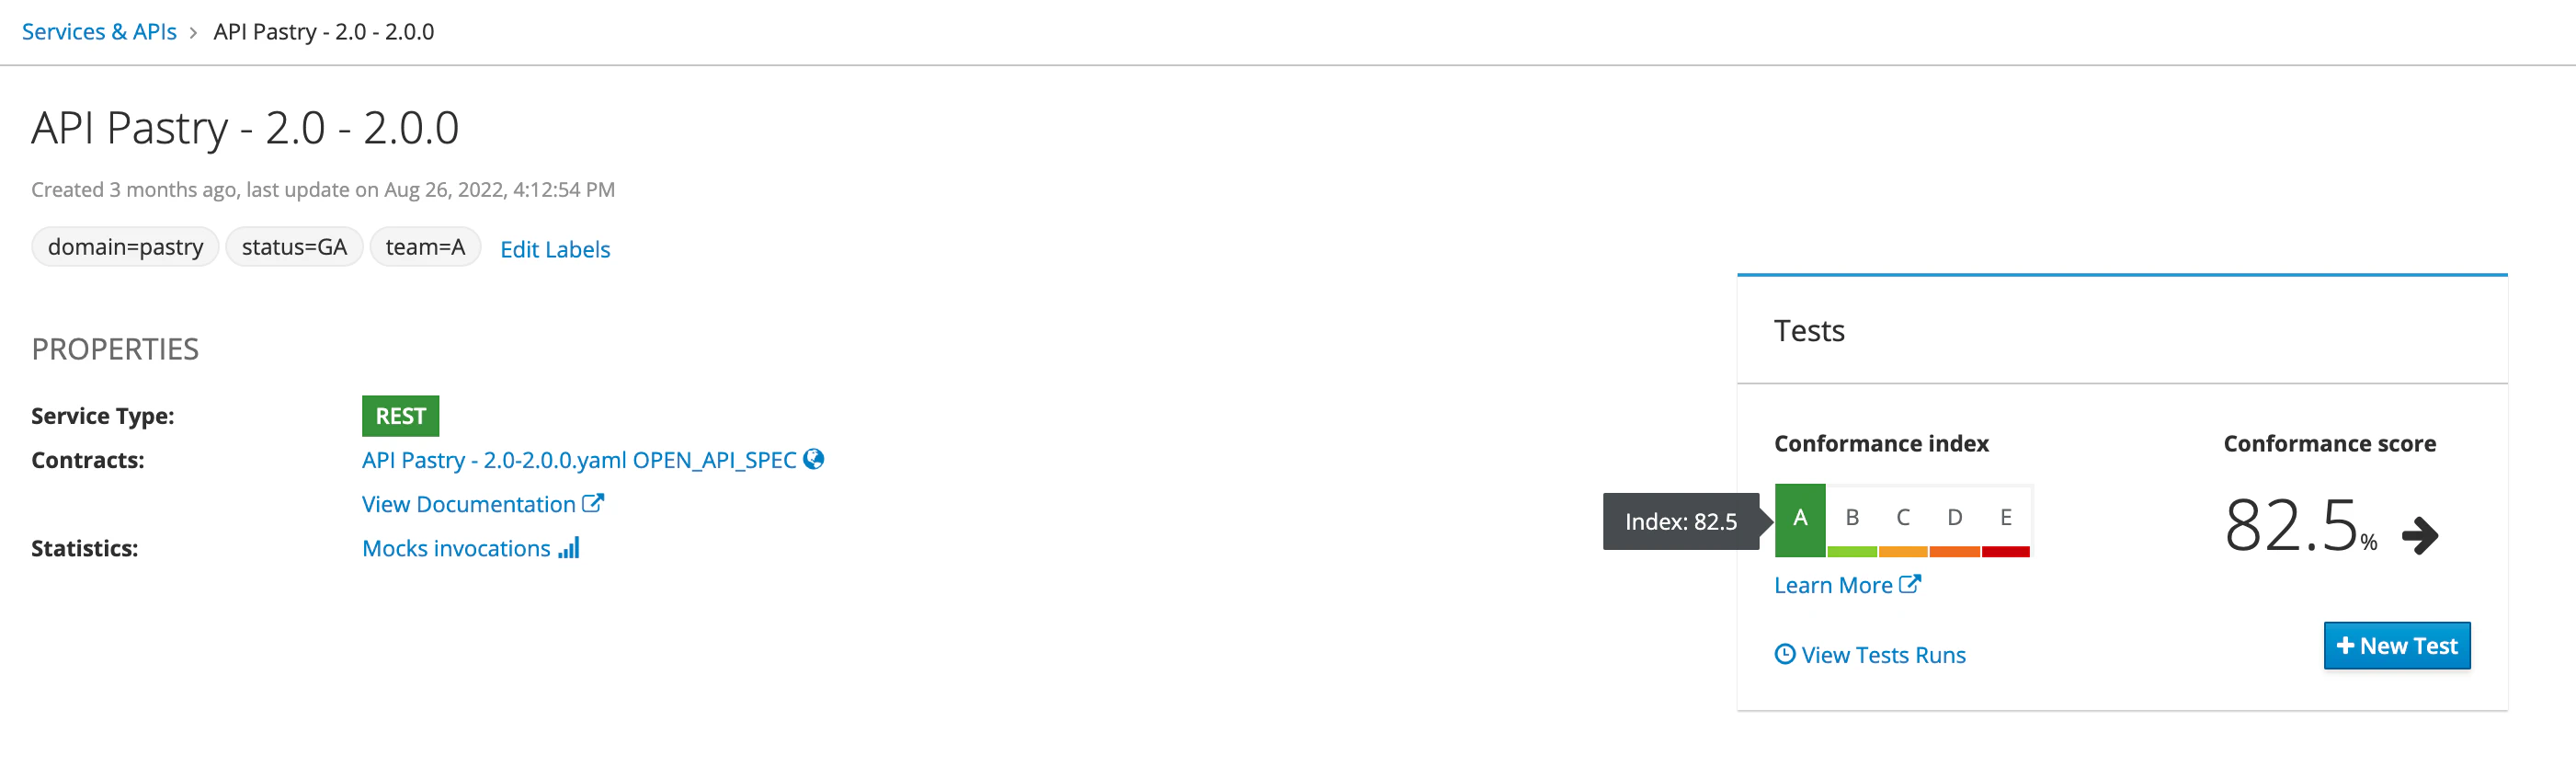Click the external link icon next to View Documentation
The width and height of the screenshot is (2576, 778).
coord(593,503)
